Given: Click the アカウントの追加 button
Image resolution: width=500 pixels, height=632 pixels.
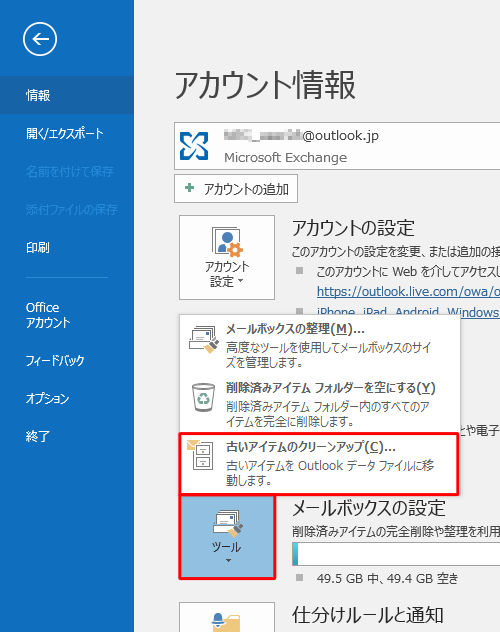Looking at the screenshot, I should (x=236, y=189).
